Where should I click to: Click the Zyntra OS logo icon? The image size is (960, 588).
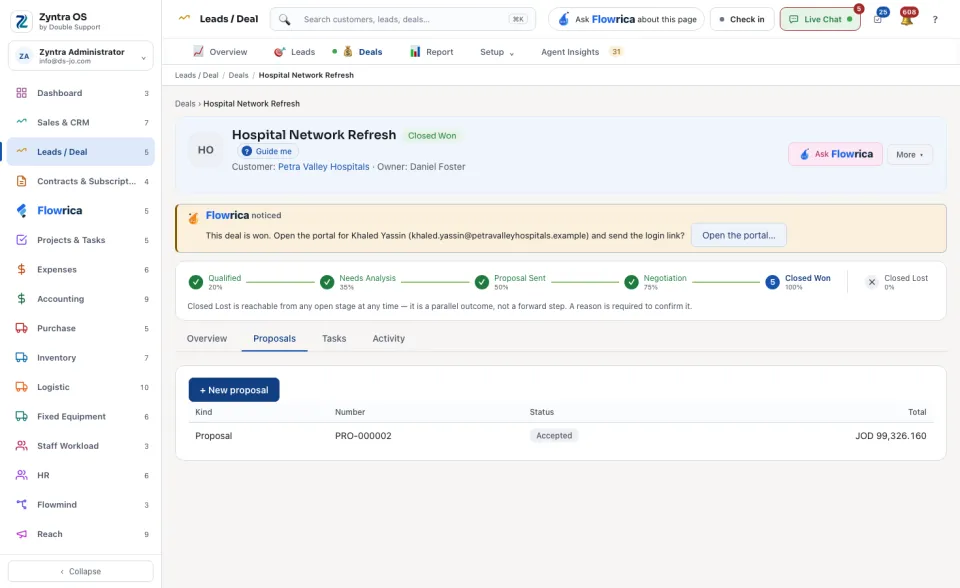coord(21,21)
